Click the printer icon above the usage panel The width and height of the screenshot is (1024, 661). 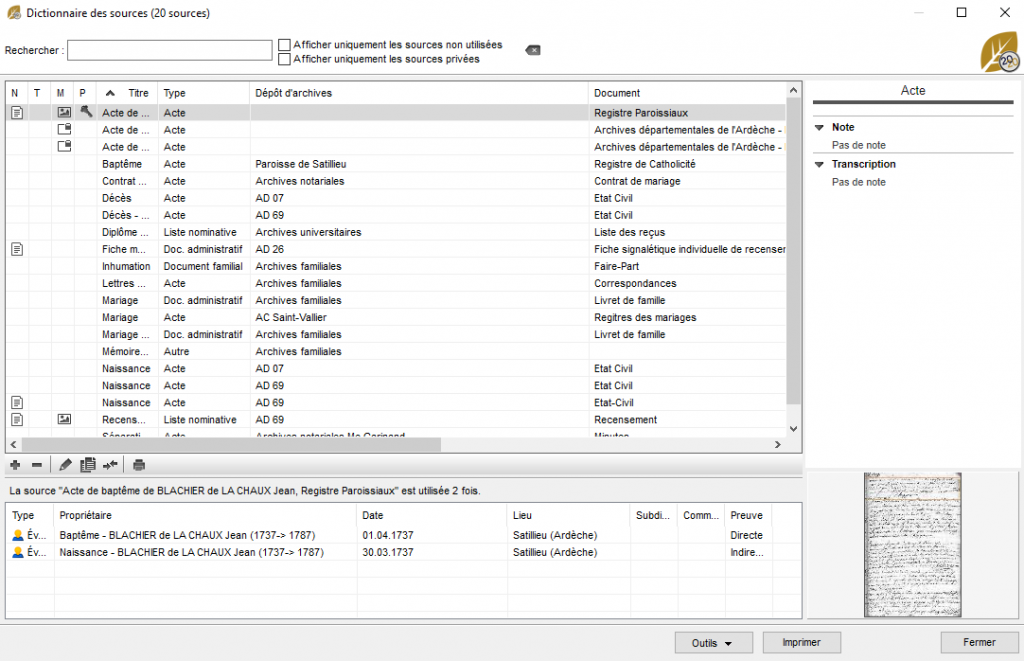(x=138, y=464)
